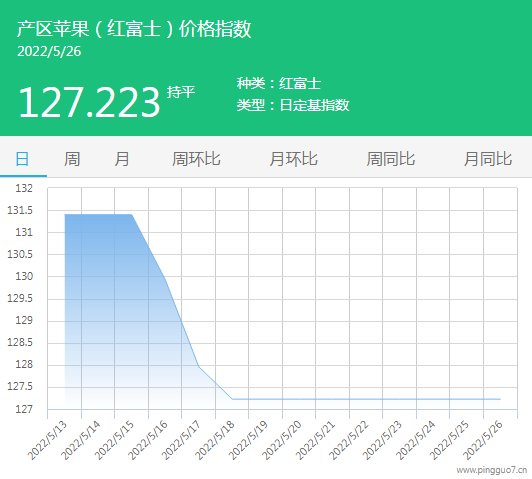The width and height of the screenshot is (532, 479).
Task: Click the 类型：日定基指数 label
Action: tap(293, 105)
